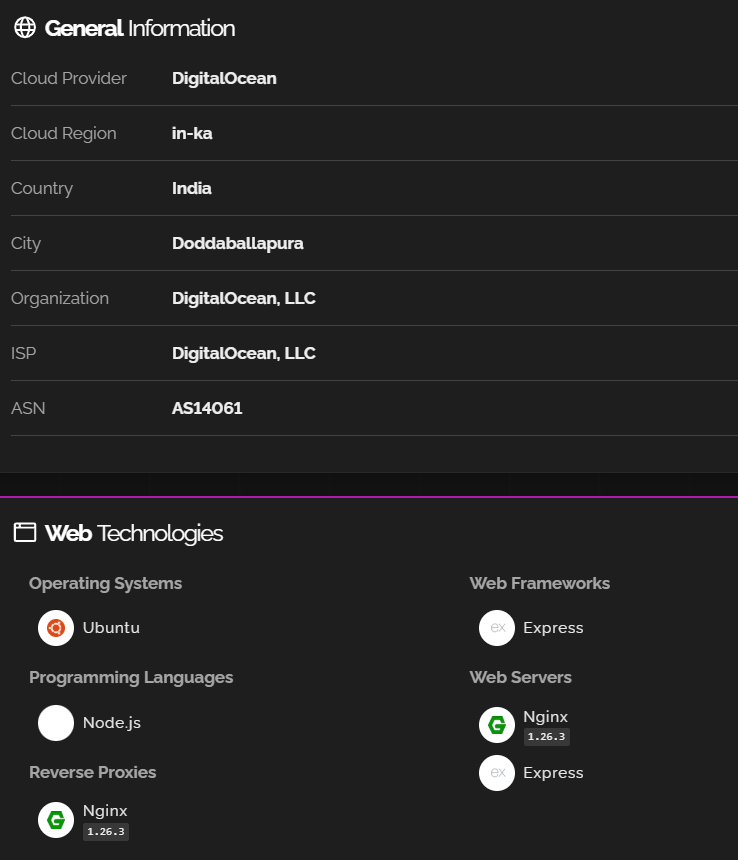Click the Web Frameworks subheading
The width and height of the screenshot is (738, 860).
coord(540,583)
